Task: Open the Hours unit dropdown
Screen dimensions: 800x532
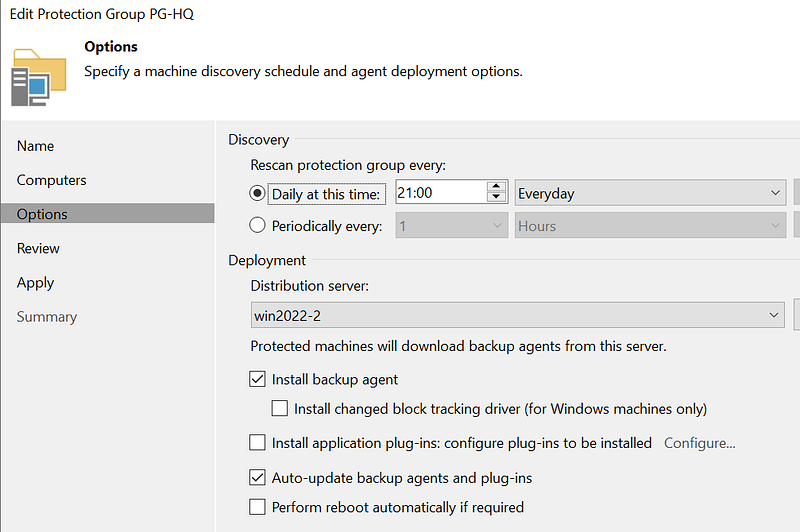Action: click(650, 226)
